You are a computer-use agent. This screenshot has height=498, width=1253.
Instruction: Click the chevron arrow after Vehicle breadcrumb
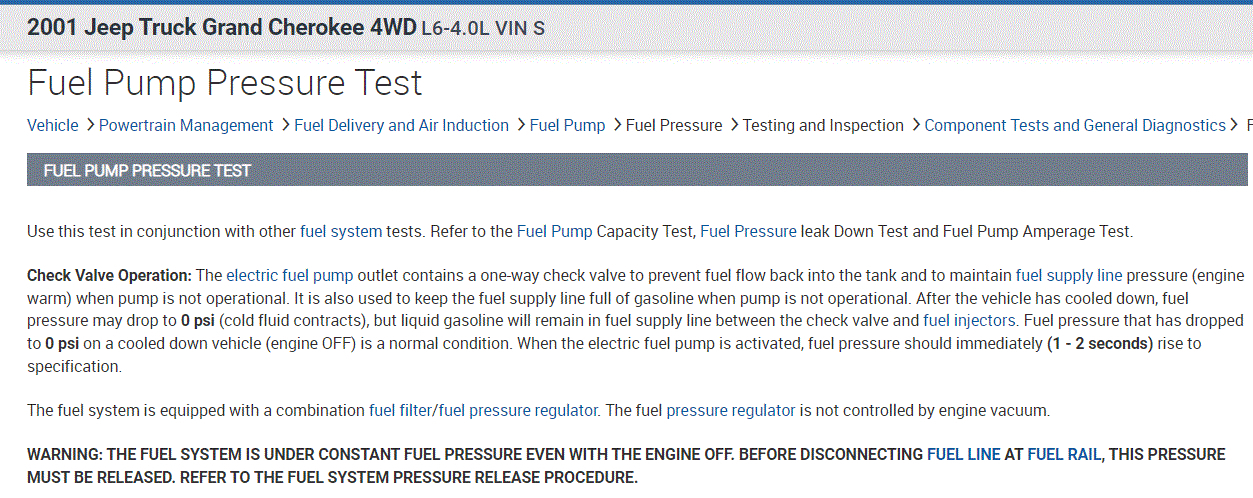tap(89, 125)
